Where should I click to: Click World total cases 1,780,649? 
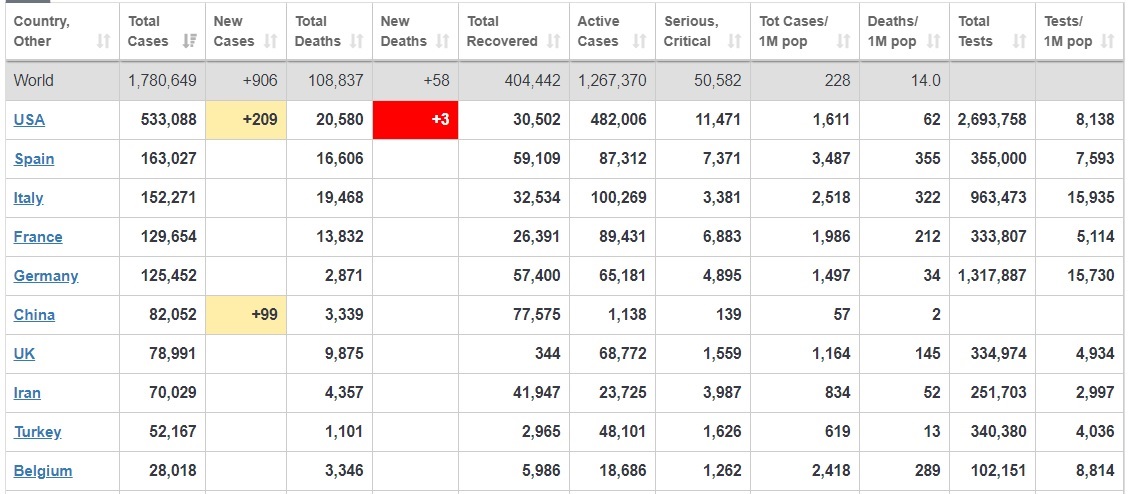[162, 80]
